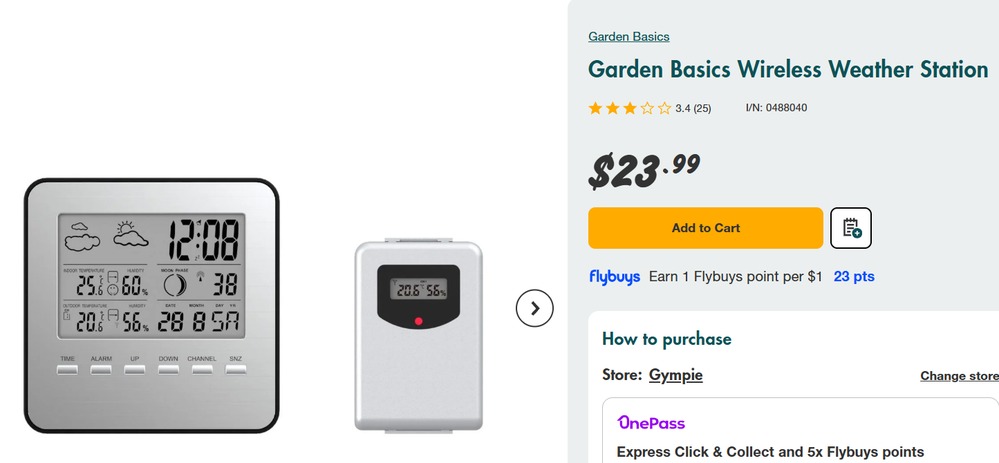Image resolution: width=999 pixels, height=463 pixels.
Task: Click the 23 pts Flybuys link
Action: click(x=854, y=277)
